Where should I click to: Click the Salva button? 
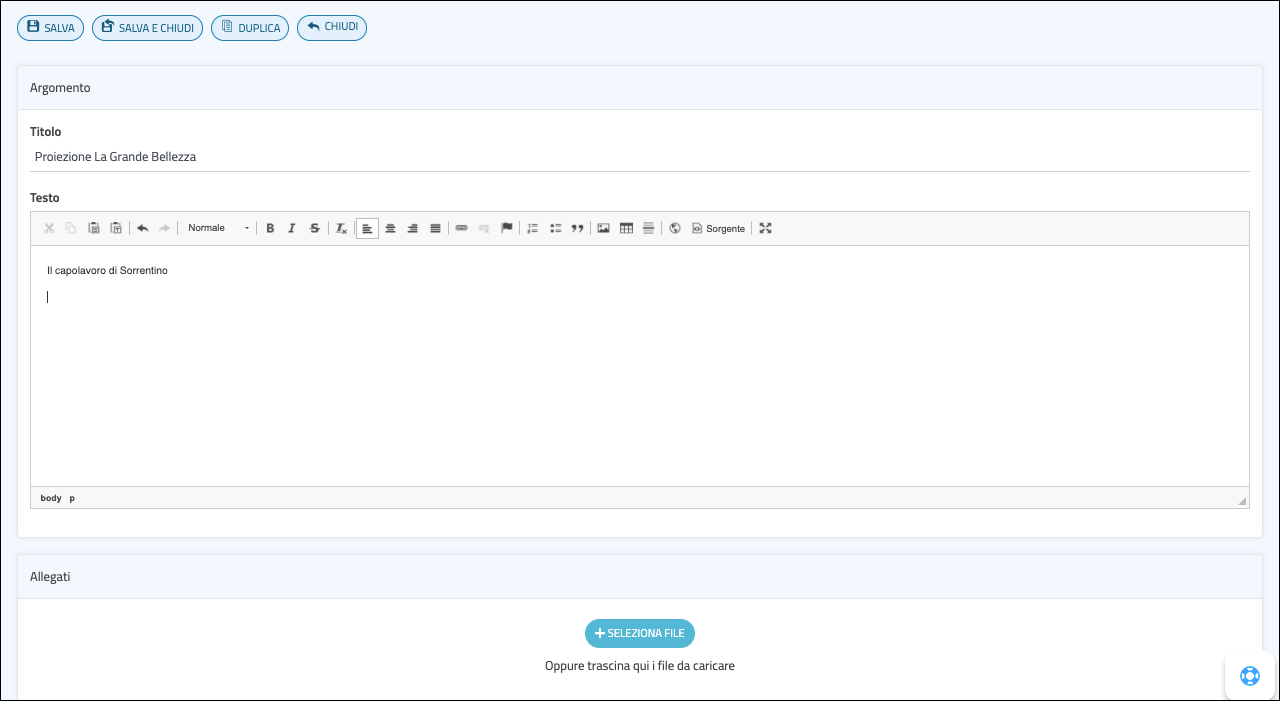pos(50,28)
